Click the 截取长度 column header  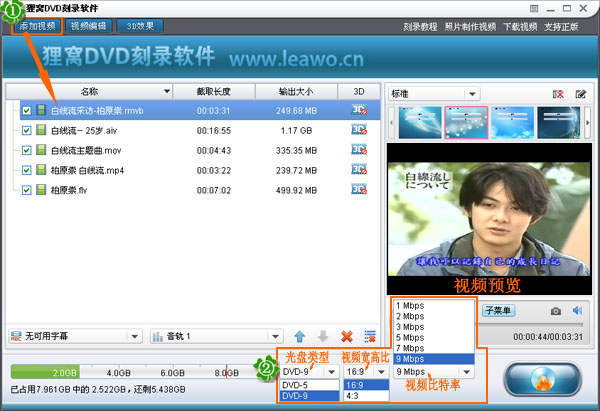[214, 91]
